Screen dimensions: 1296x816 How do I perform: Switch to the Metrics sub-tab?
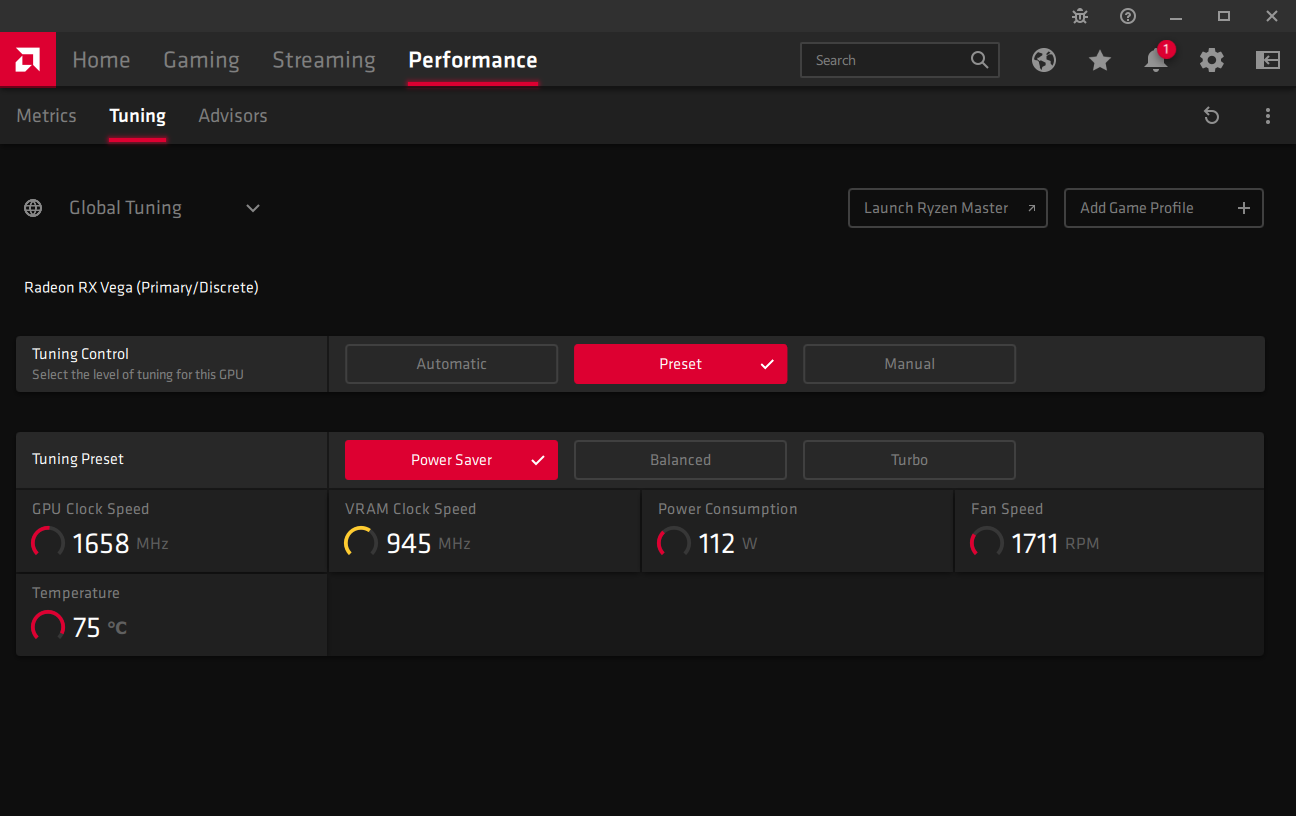click(x=46, y=116)
